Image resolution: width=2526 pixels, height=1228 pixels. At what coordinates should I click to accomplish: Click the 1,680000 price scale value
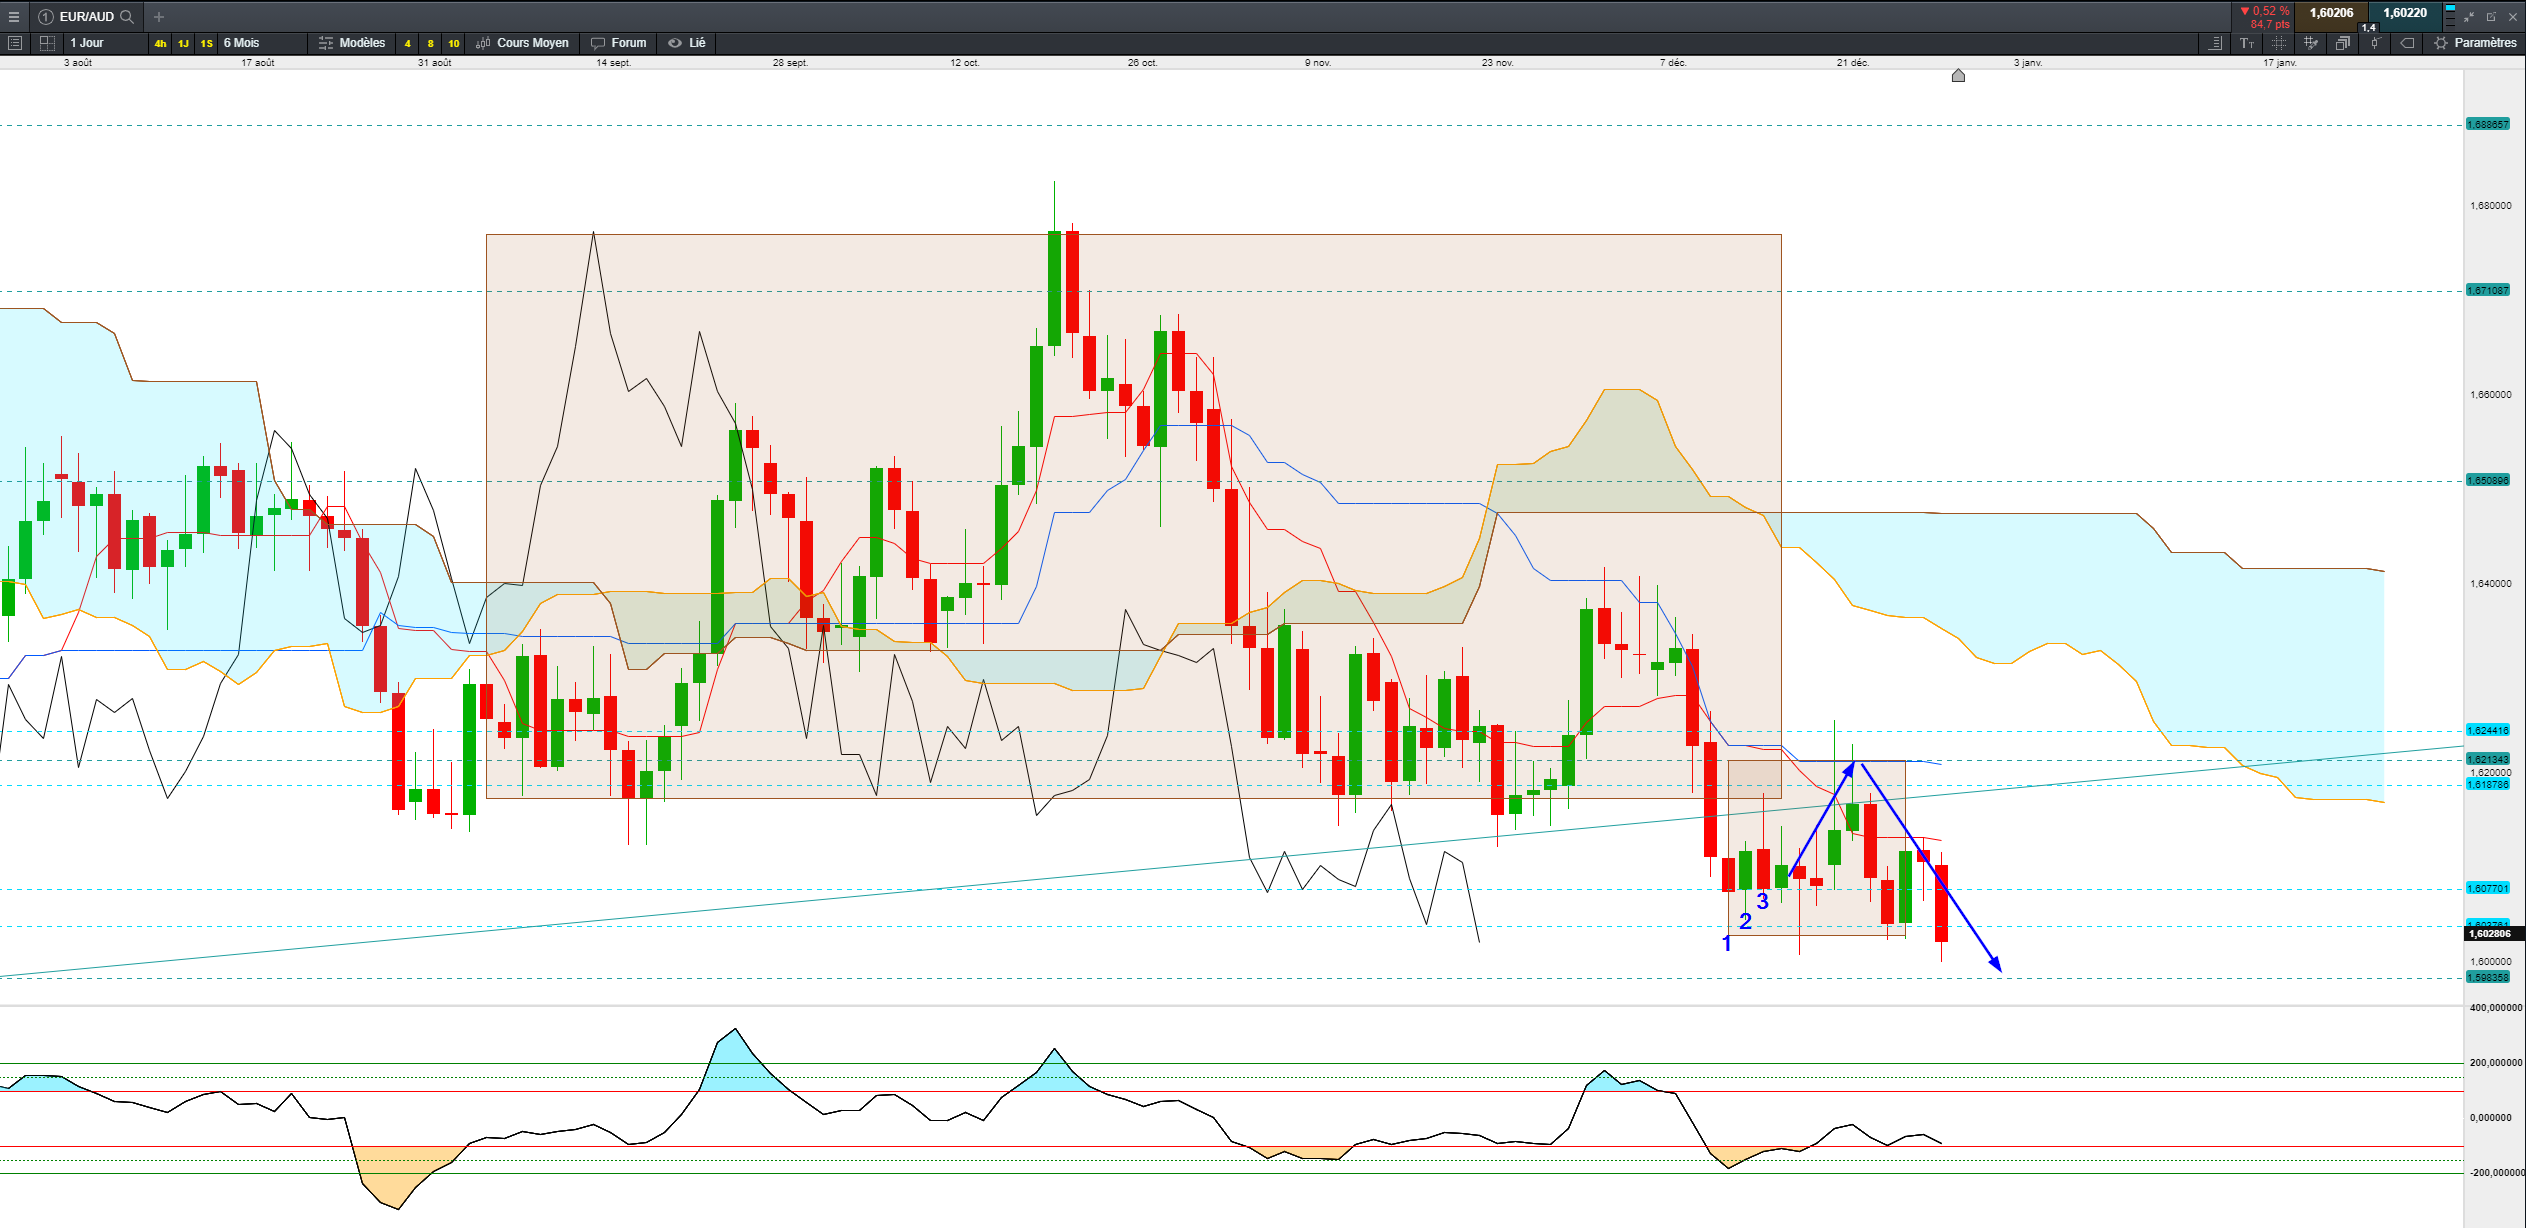point(2490,206)
